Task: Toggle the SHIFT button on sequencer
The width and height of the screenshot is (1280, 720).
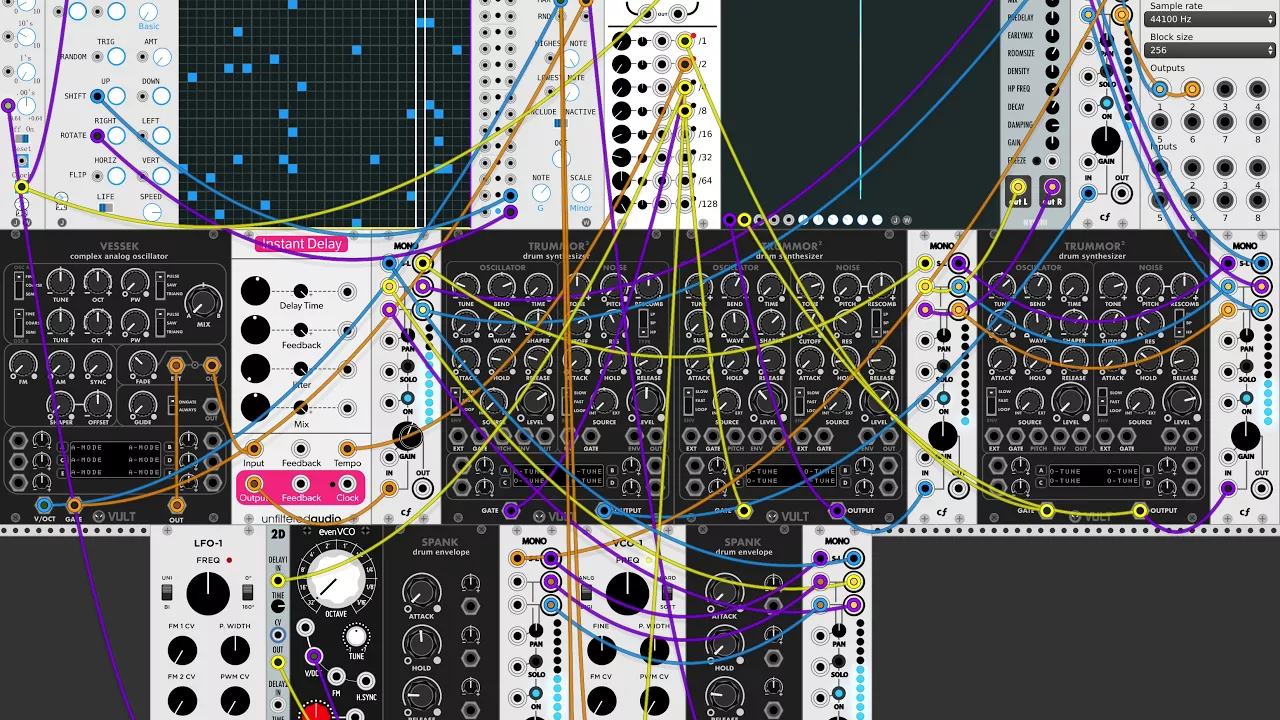Action: click(117, 97)
